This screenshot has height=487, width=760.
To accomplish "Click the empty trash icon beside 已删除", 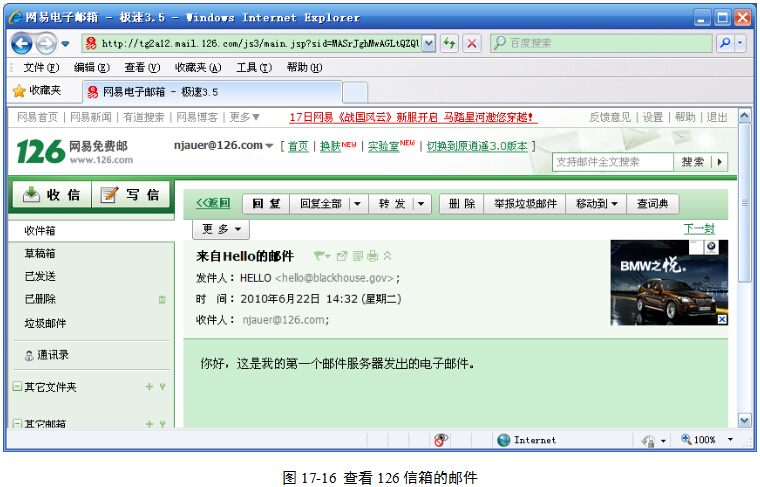I will (x=162, y=299).
